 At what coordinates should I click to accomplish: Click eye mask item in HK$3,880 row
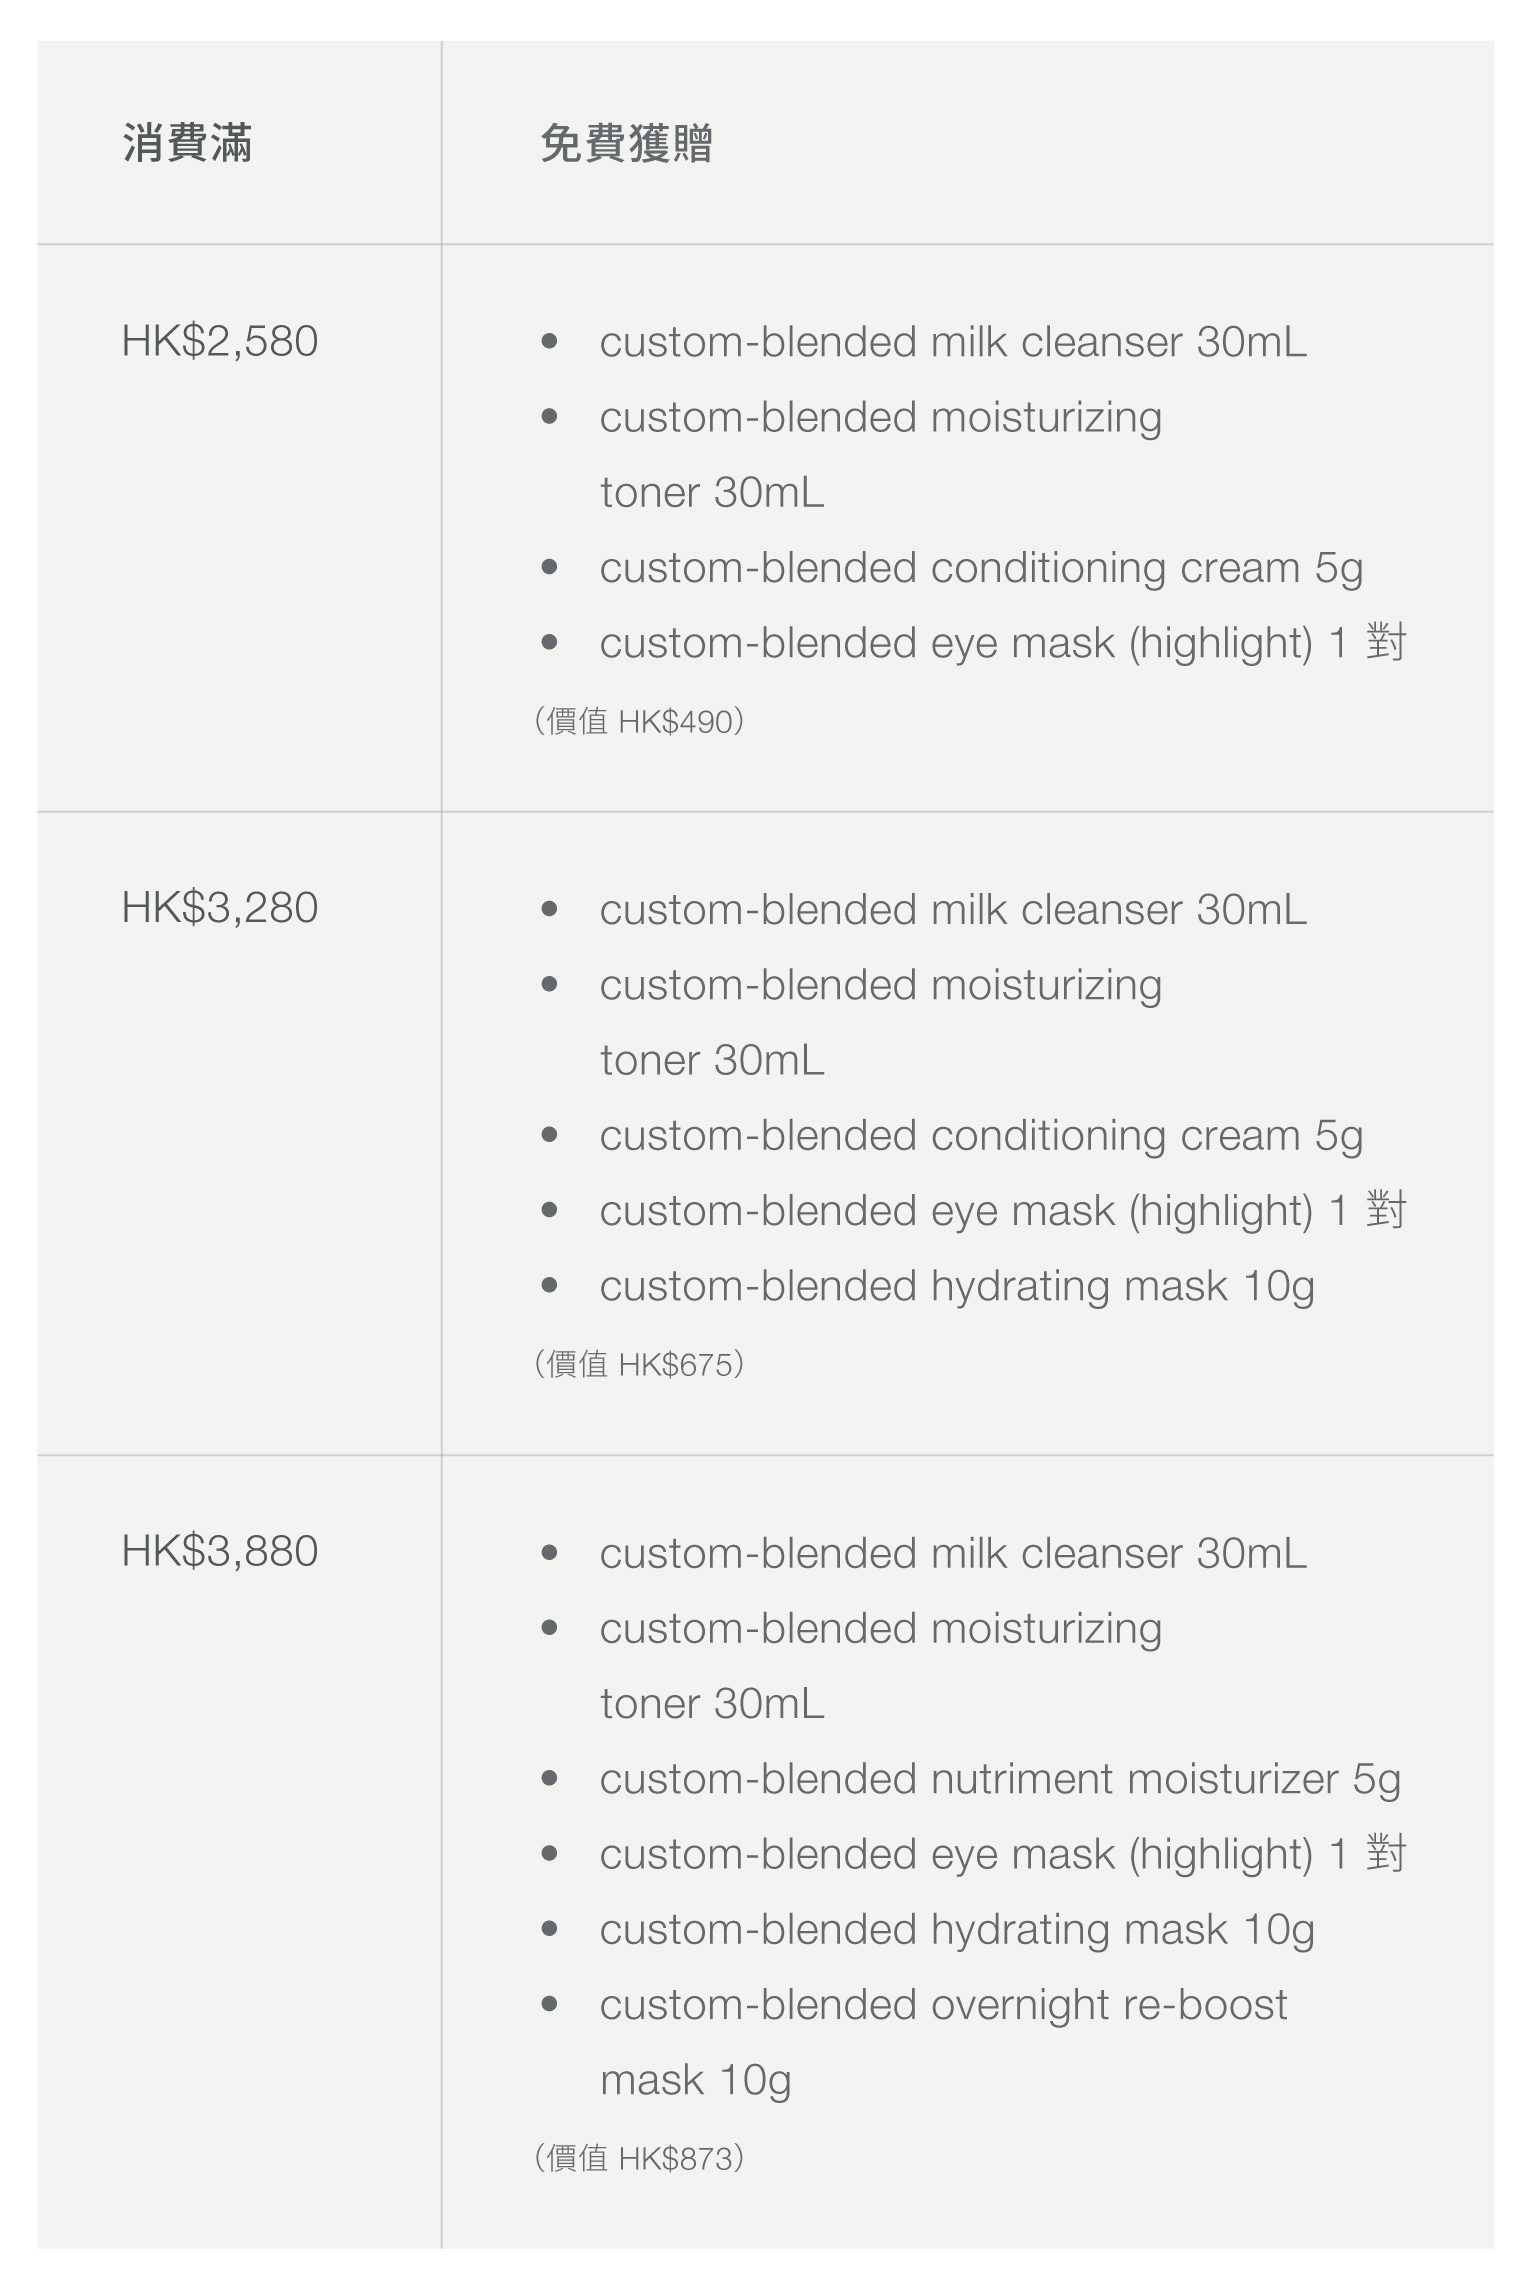[1002, 1854]
